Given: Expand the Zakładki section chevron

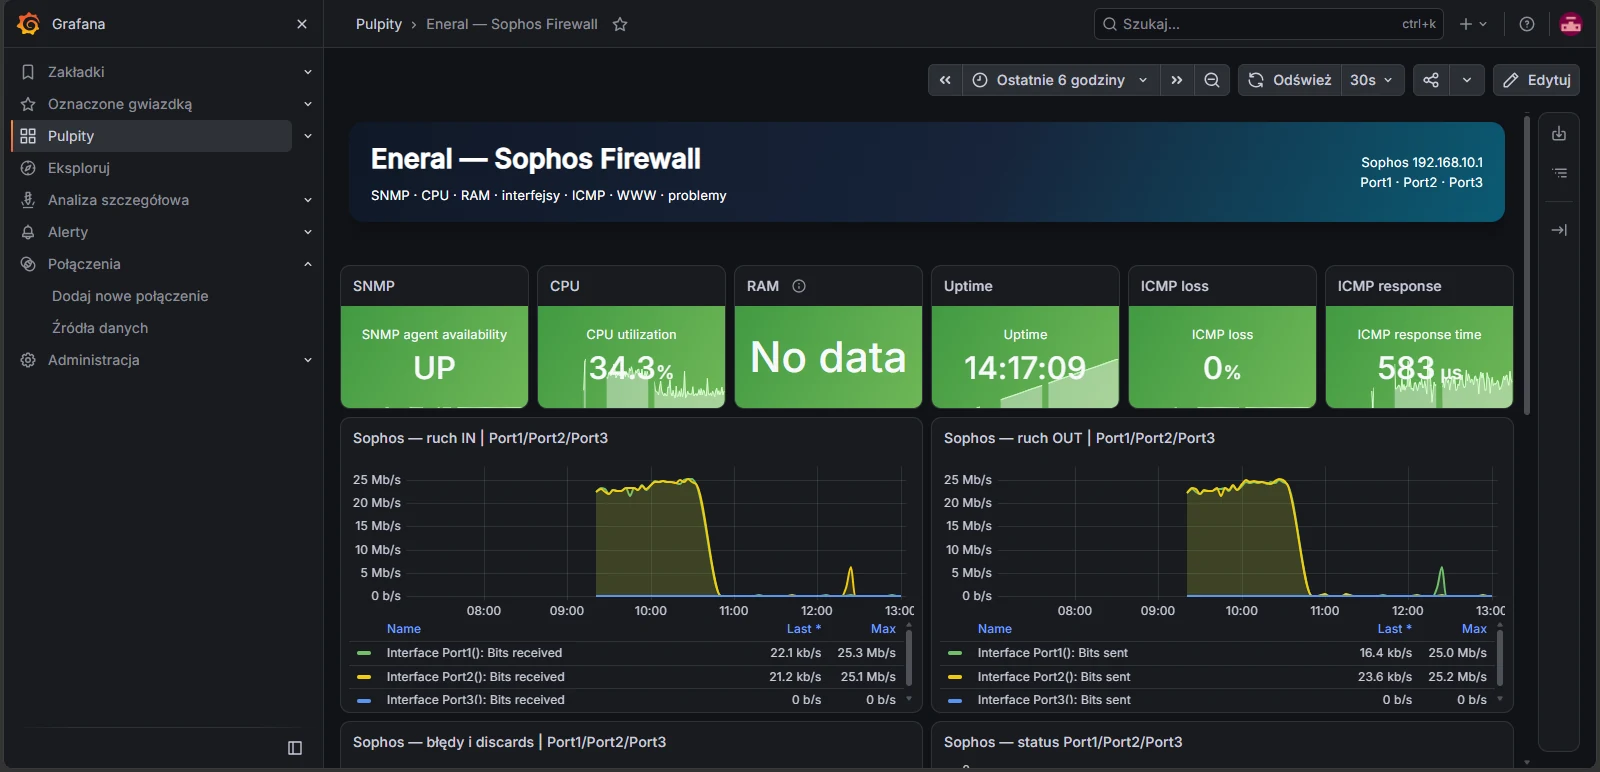Looking at the screenshot, I should (308, 72).
